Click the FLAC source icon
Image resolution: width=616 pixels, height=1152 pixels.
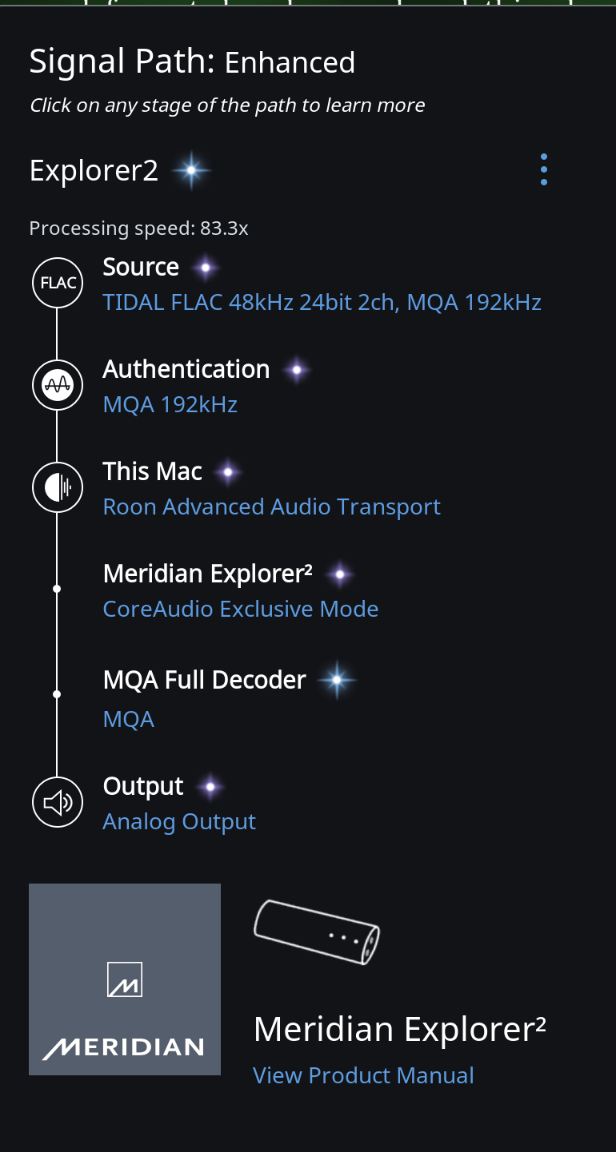pos(57,283)
